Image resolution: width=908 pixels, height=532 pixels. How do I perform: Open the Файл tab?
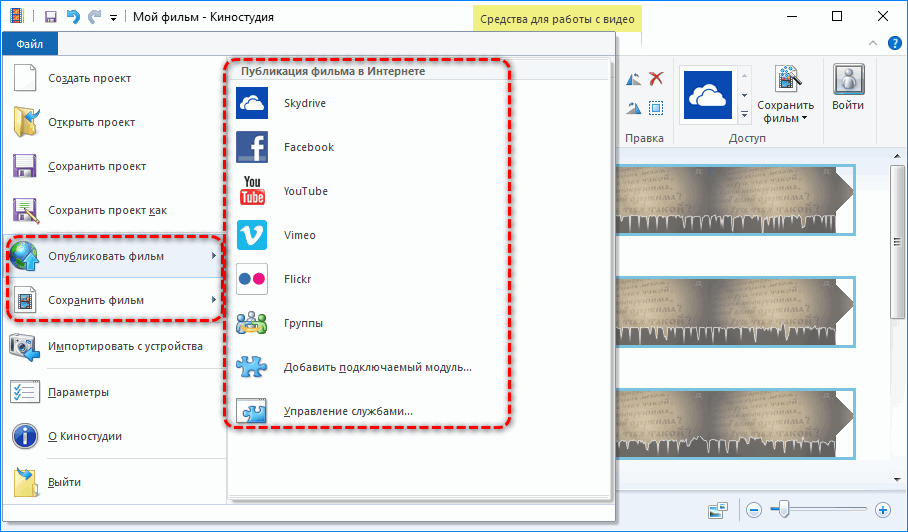pos(30,44)
